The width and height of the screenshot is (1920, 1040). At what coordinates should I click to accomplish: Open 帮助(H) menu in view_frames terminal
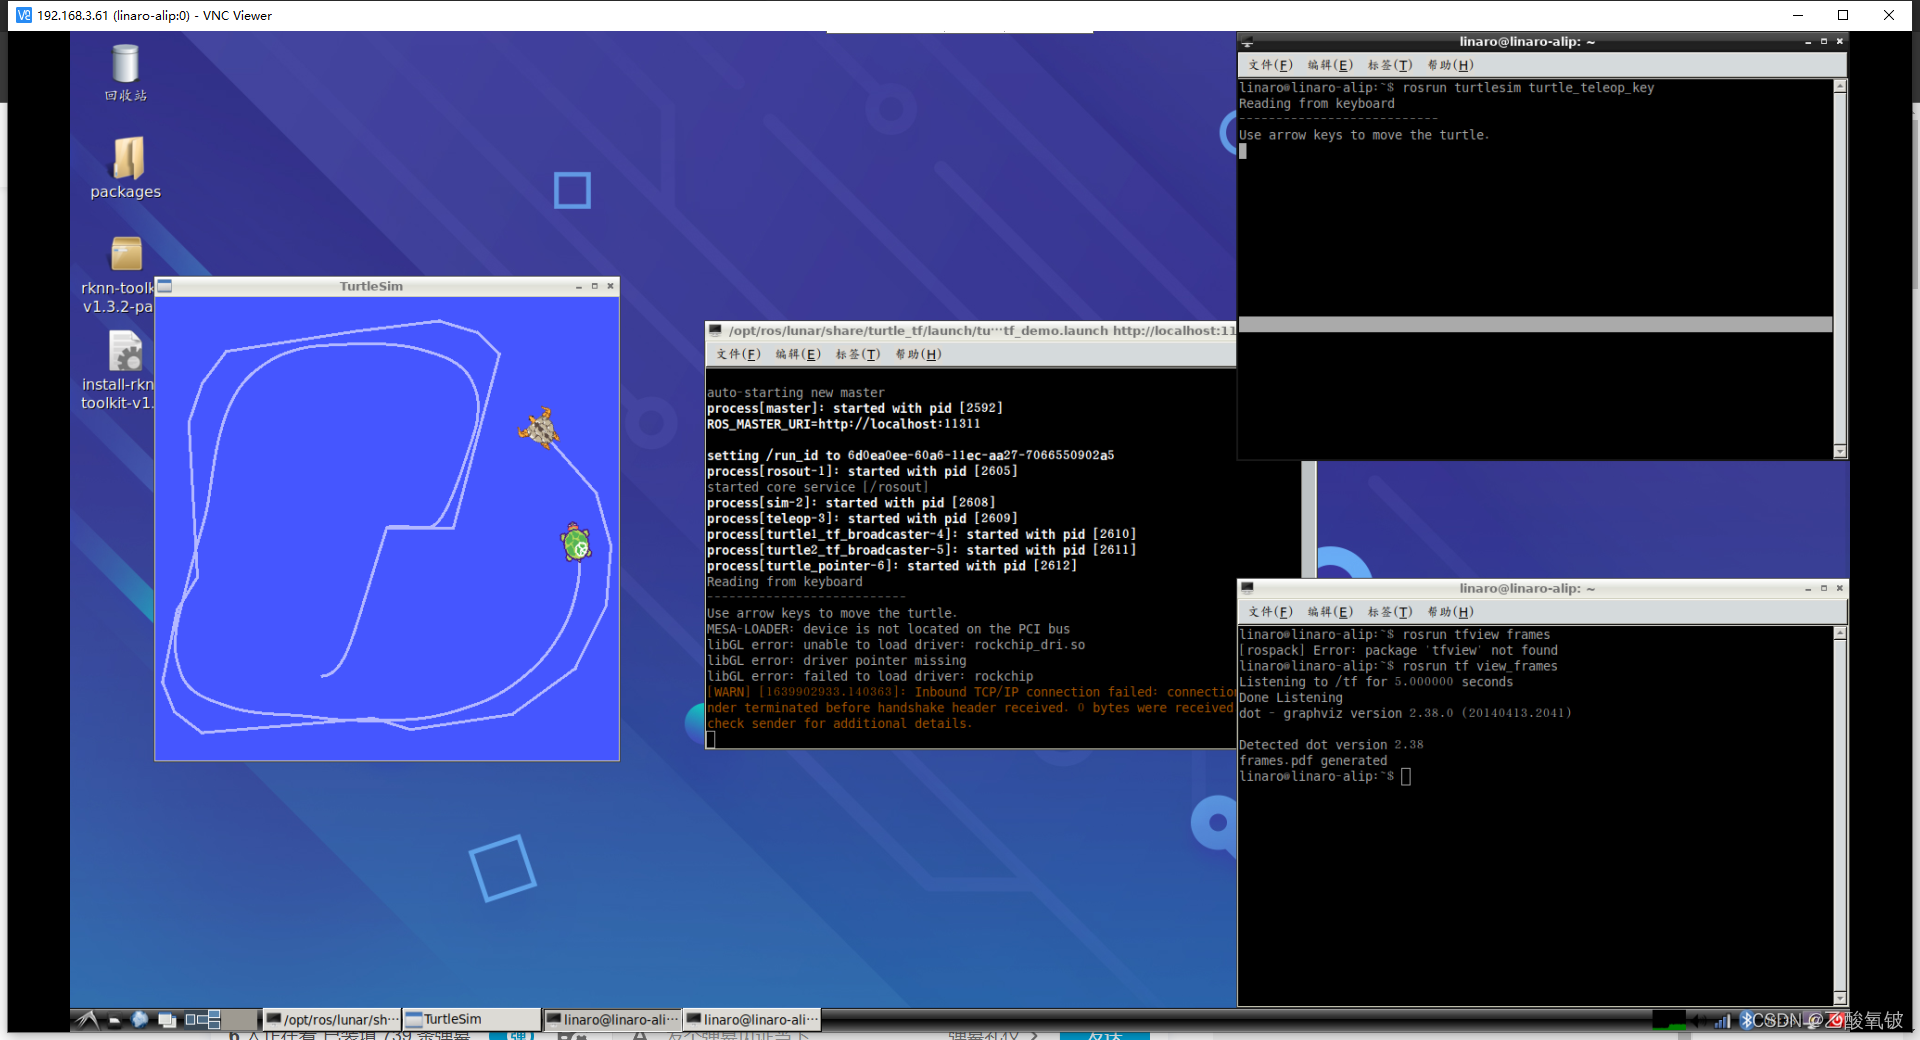pos(1450,612)
